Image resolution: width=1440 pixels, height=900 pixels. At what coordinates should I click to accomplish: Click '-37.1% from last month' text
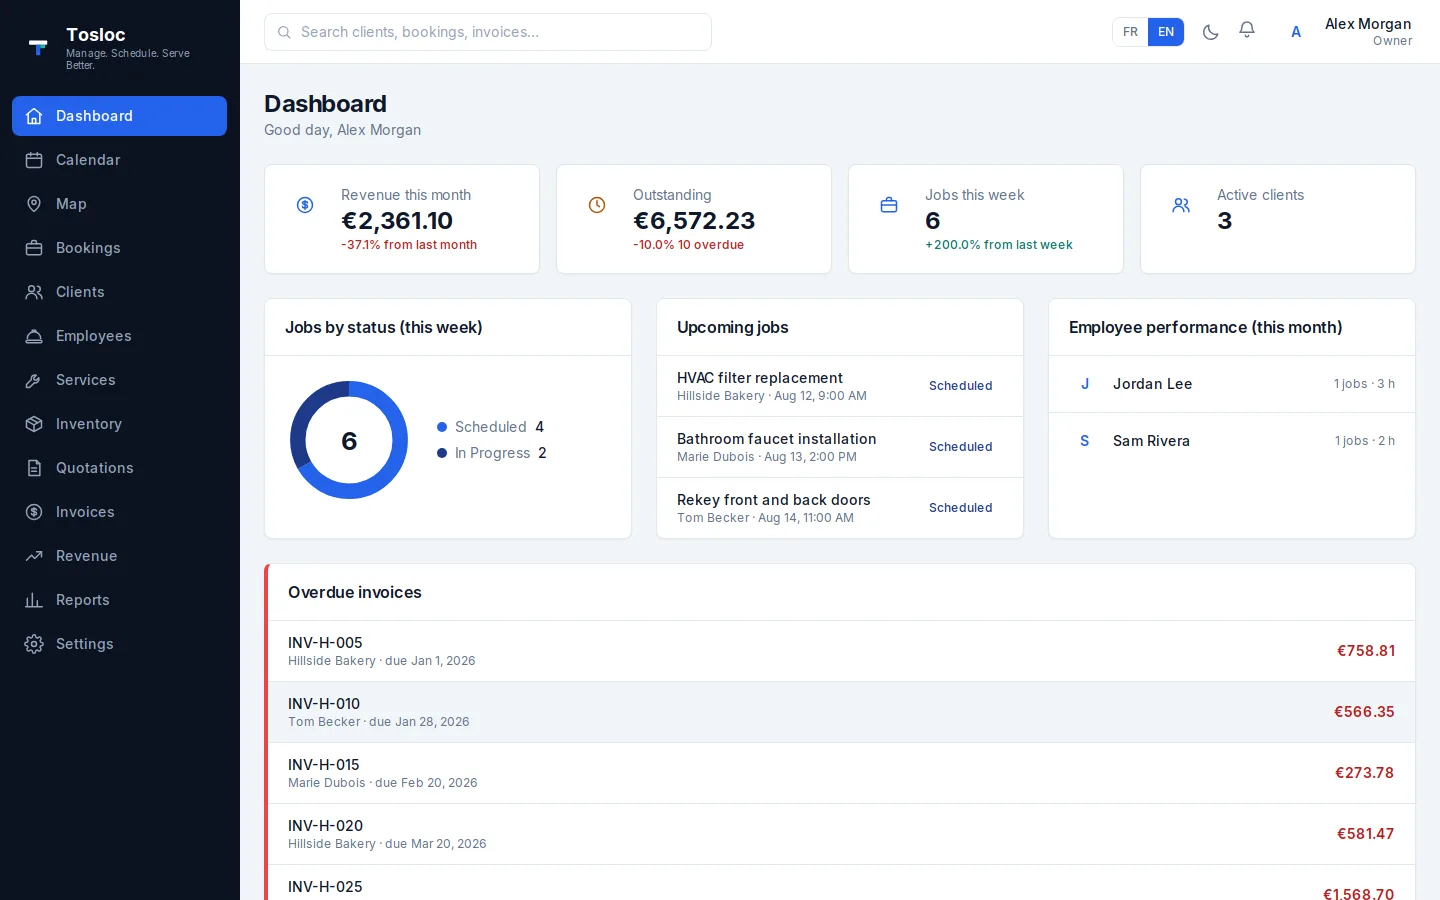(x=409, y=245)
